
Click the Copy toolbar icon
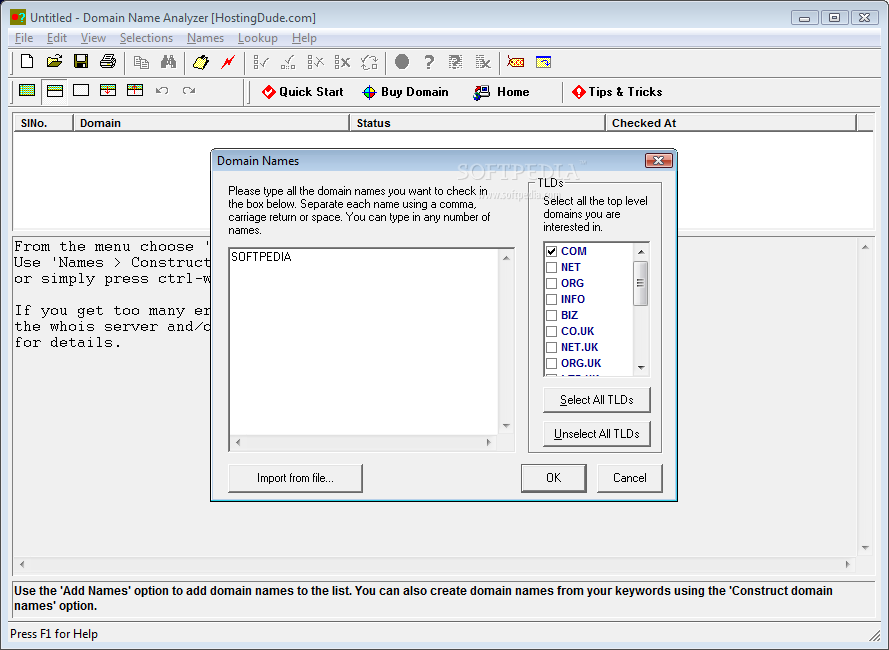click(141, 62)
